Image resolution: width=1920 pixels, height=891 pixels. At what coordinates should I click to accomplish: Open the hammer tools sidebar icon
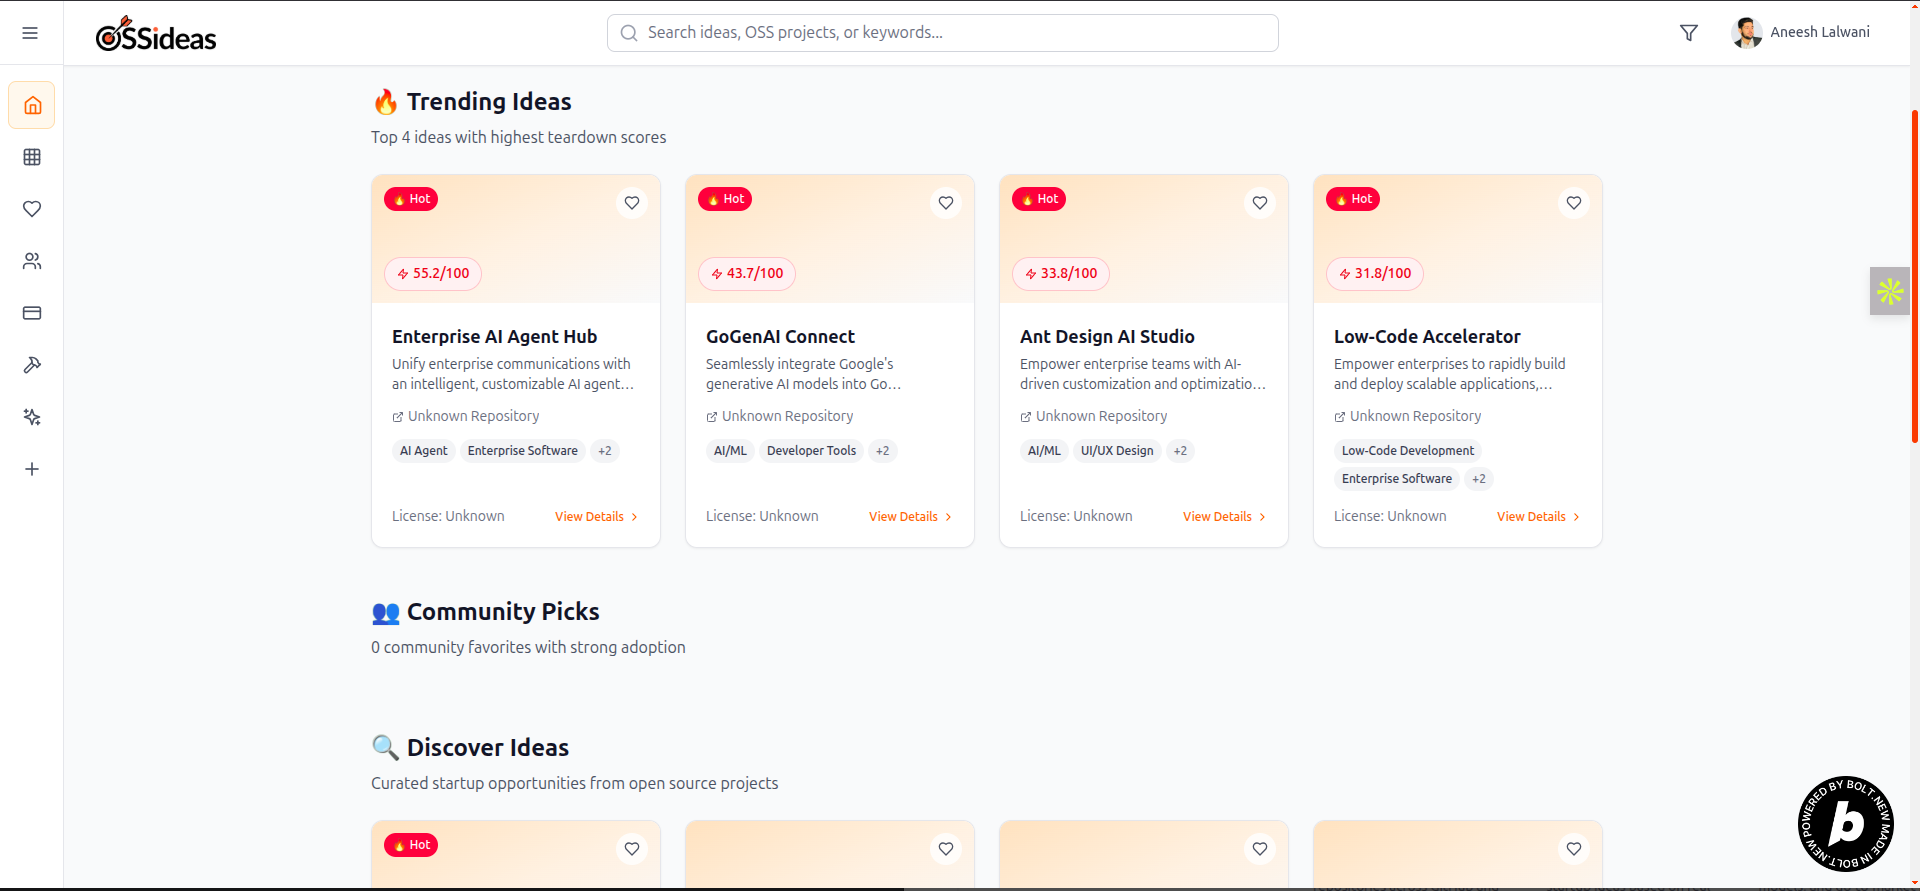pyautogui.click(x=32, y=365)
